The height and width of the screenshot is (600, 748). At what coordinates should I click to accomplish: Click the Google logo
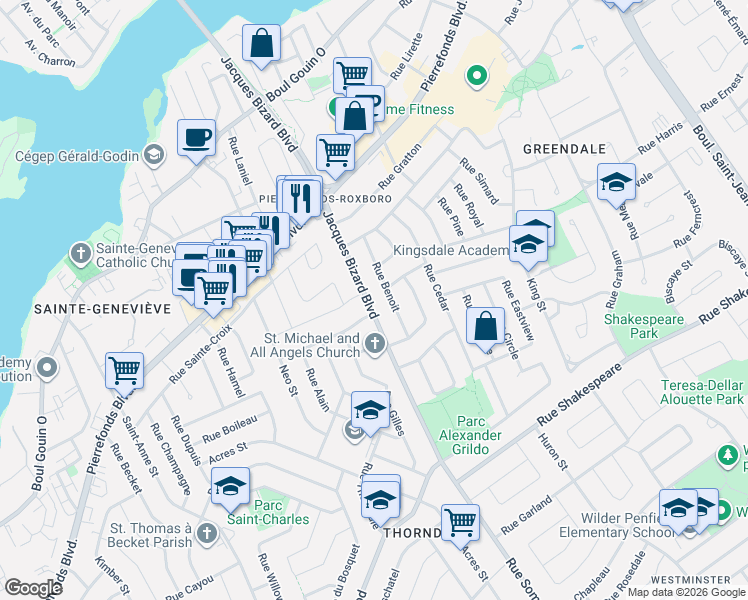(x=33, y=588)
